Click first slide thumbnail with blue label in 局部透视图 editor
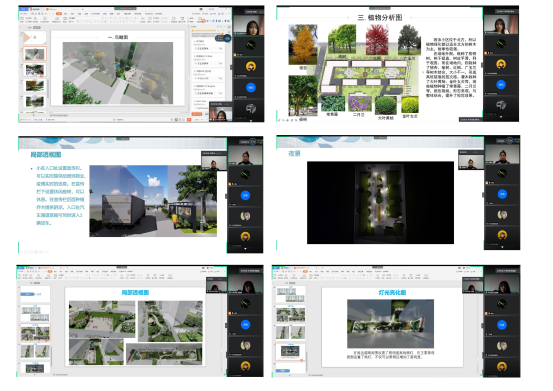553x391 pixels. (35, 294)
